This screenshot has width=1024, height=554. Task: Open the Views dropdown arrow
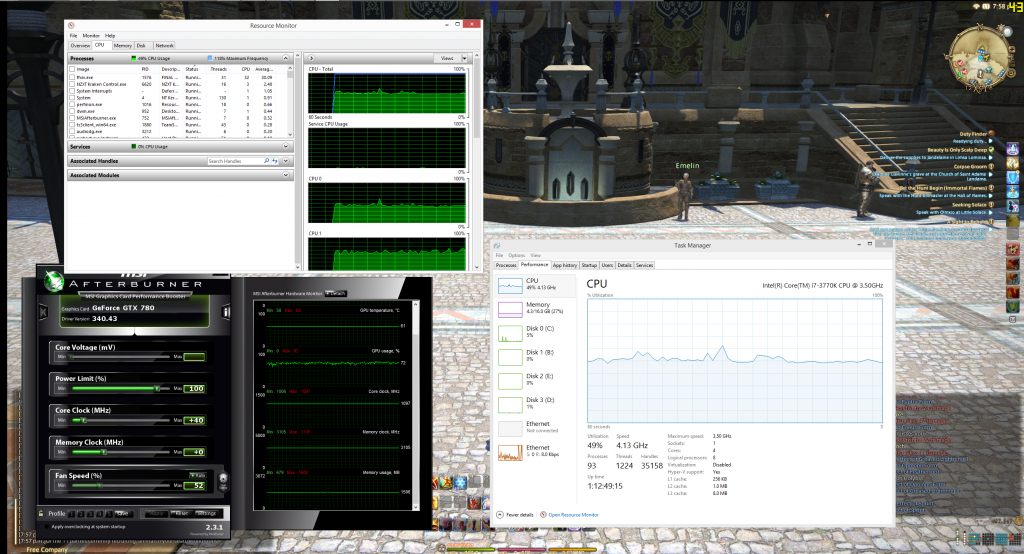point(464,58)
